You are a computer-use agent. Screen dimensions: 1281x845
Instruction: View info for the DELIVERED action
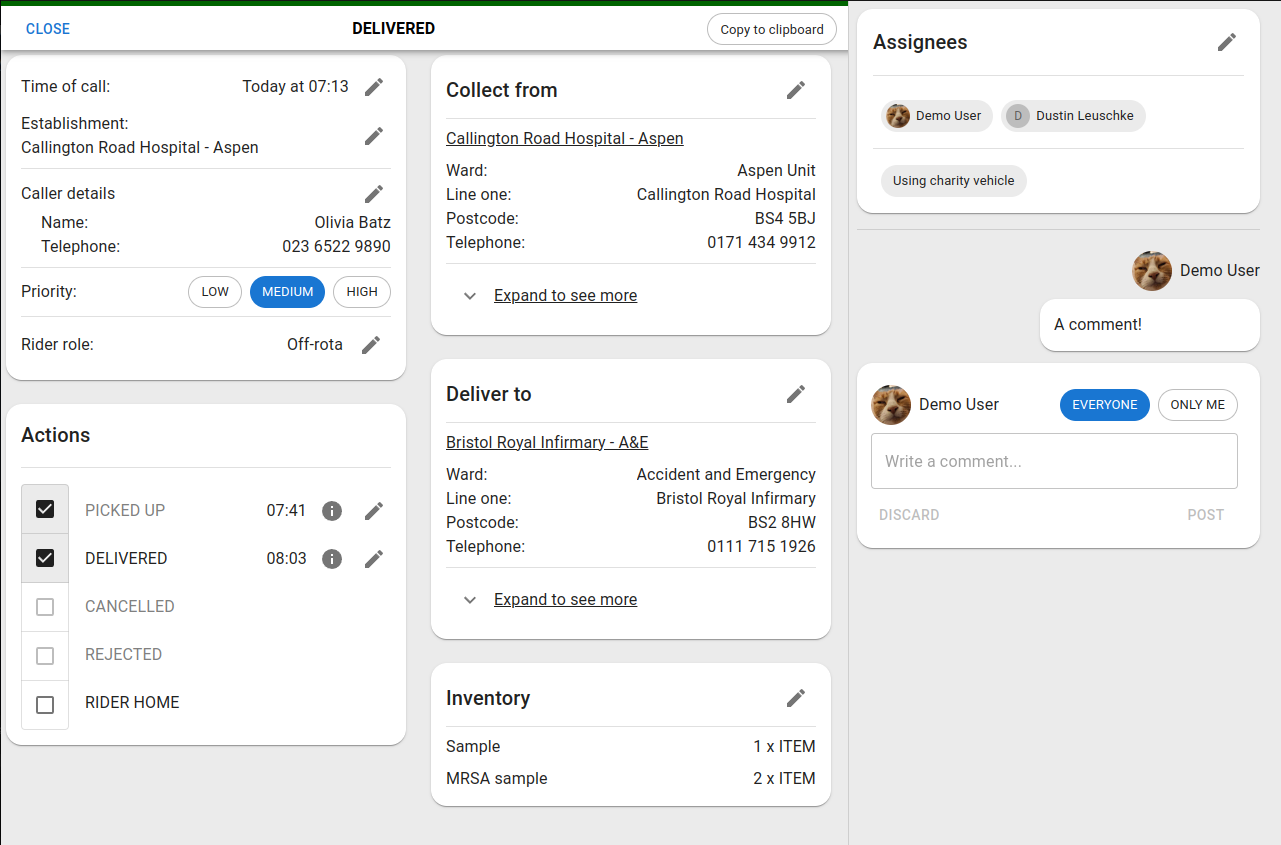tap(331, 558)
